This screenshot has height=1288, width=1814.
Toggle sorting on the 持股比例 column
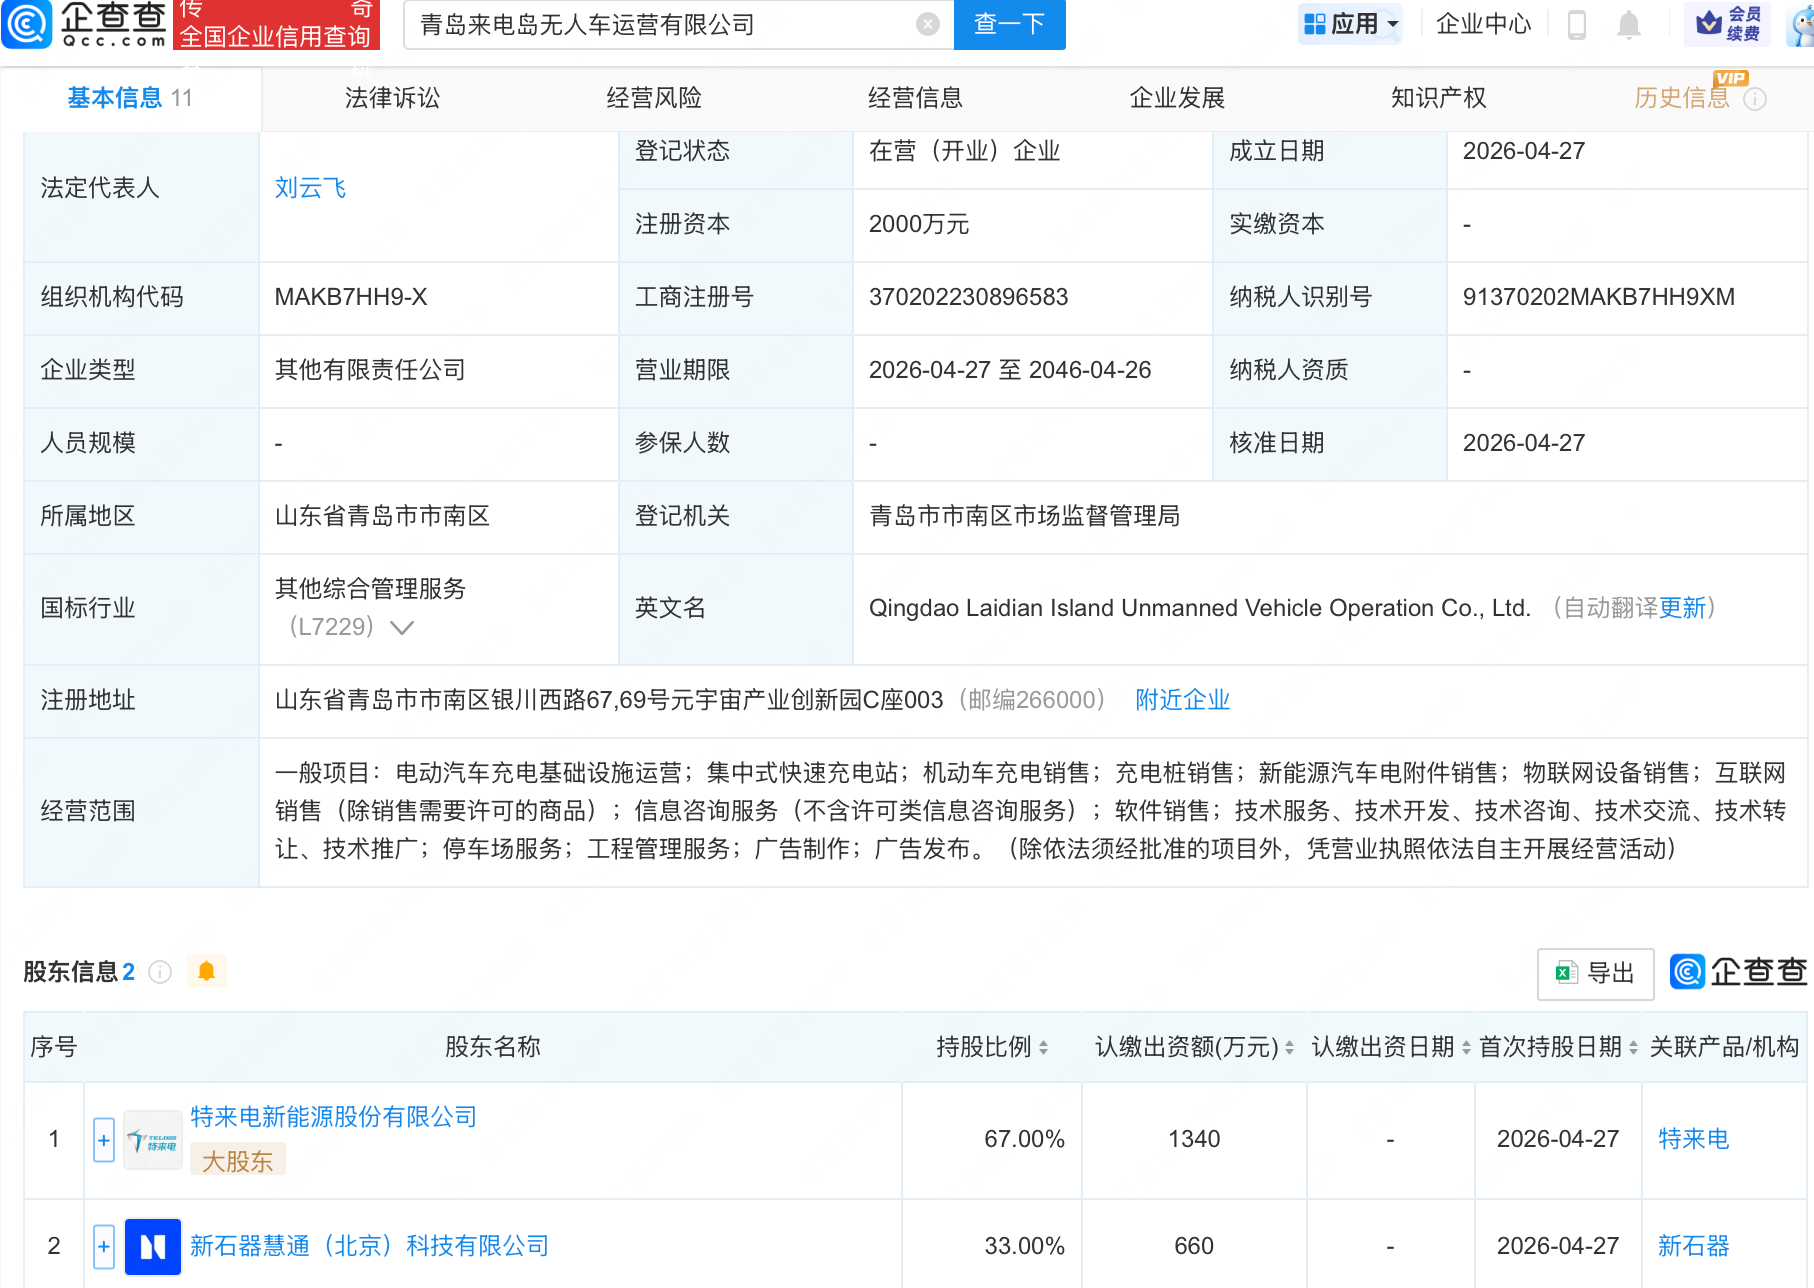click(x=1042, y=1048)
